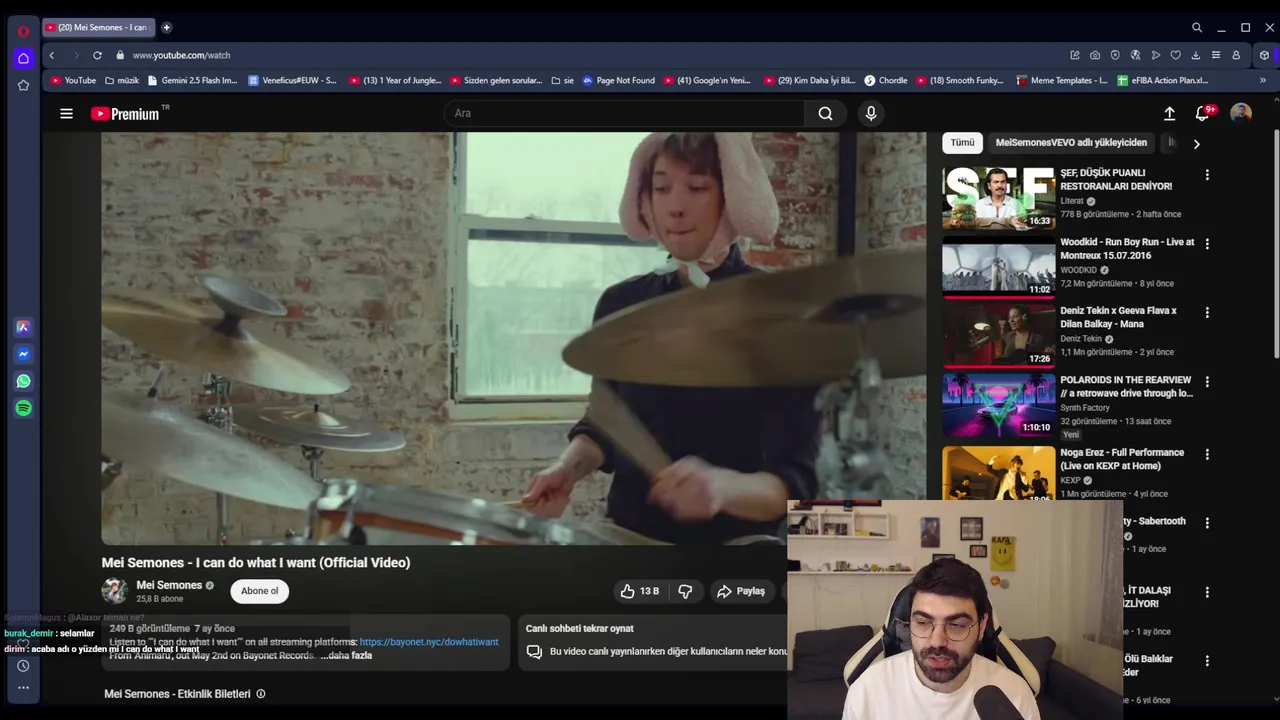Viewport: 1280px width, 720px height.
Task: Open the Woodkid Run Boy Run thumbnail
Action: pos(998,266)
